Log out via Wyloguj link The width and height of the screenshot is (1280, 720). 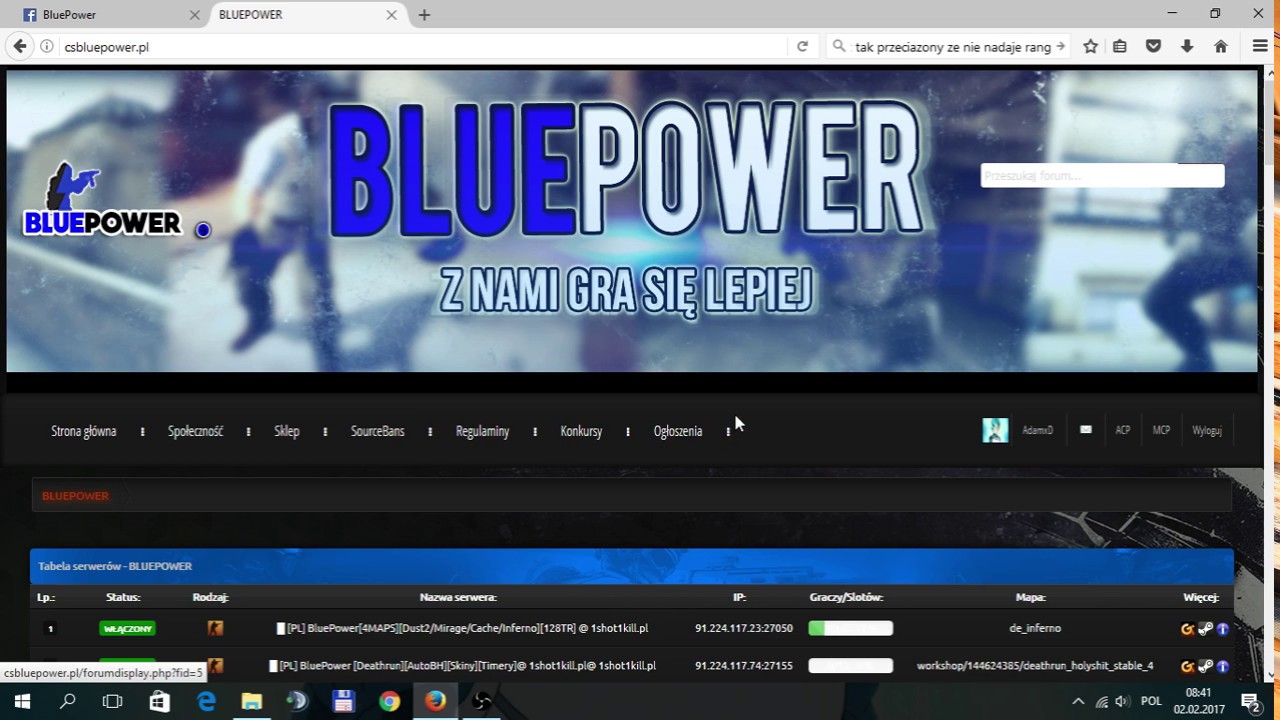[1207, 430]
